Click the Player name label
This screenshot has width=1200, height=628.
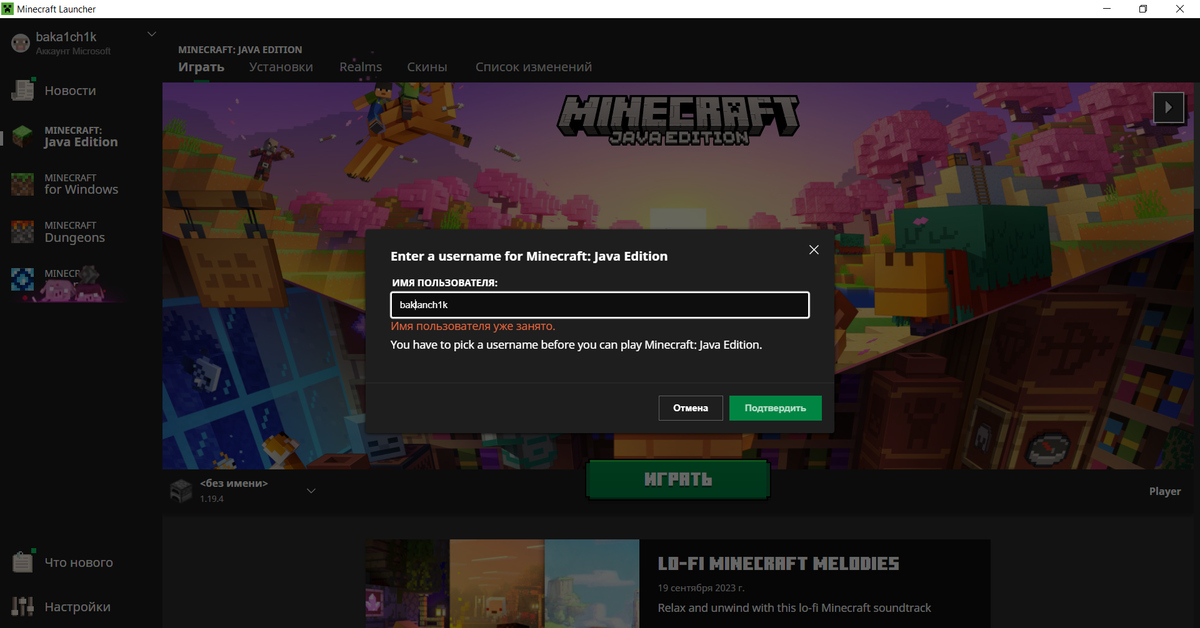point(1165,492)
